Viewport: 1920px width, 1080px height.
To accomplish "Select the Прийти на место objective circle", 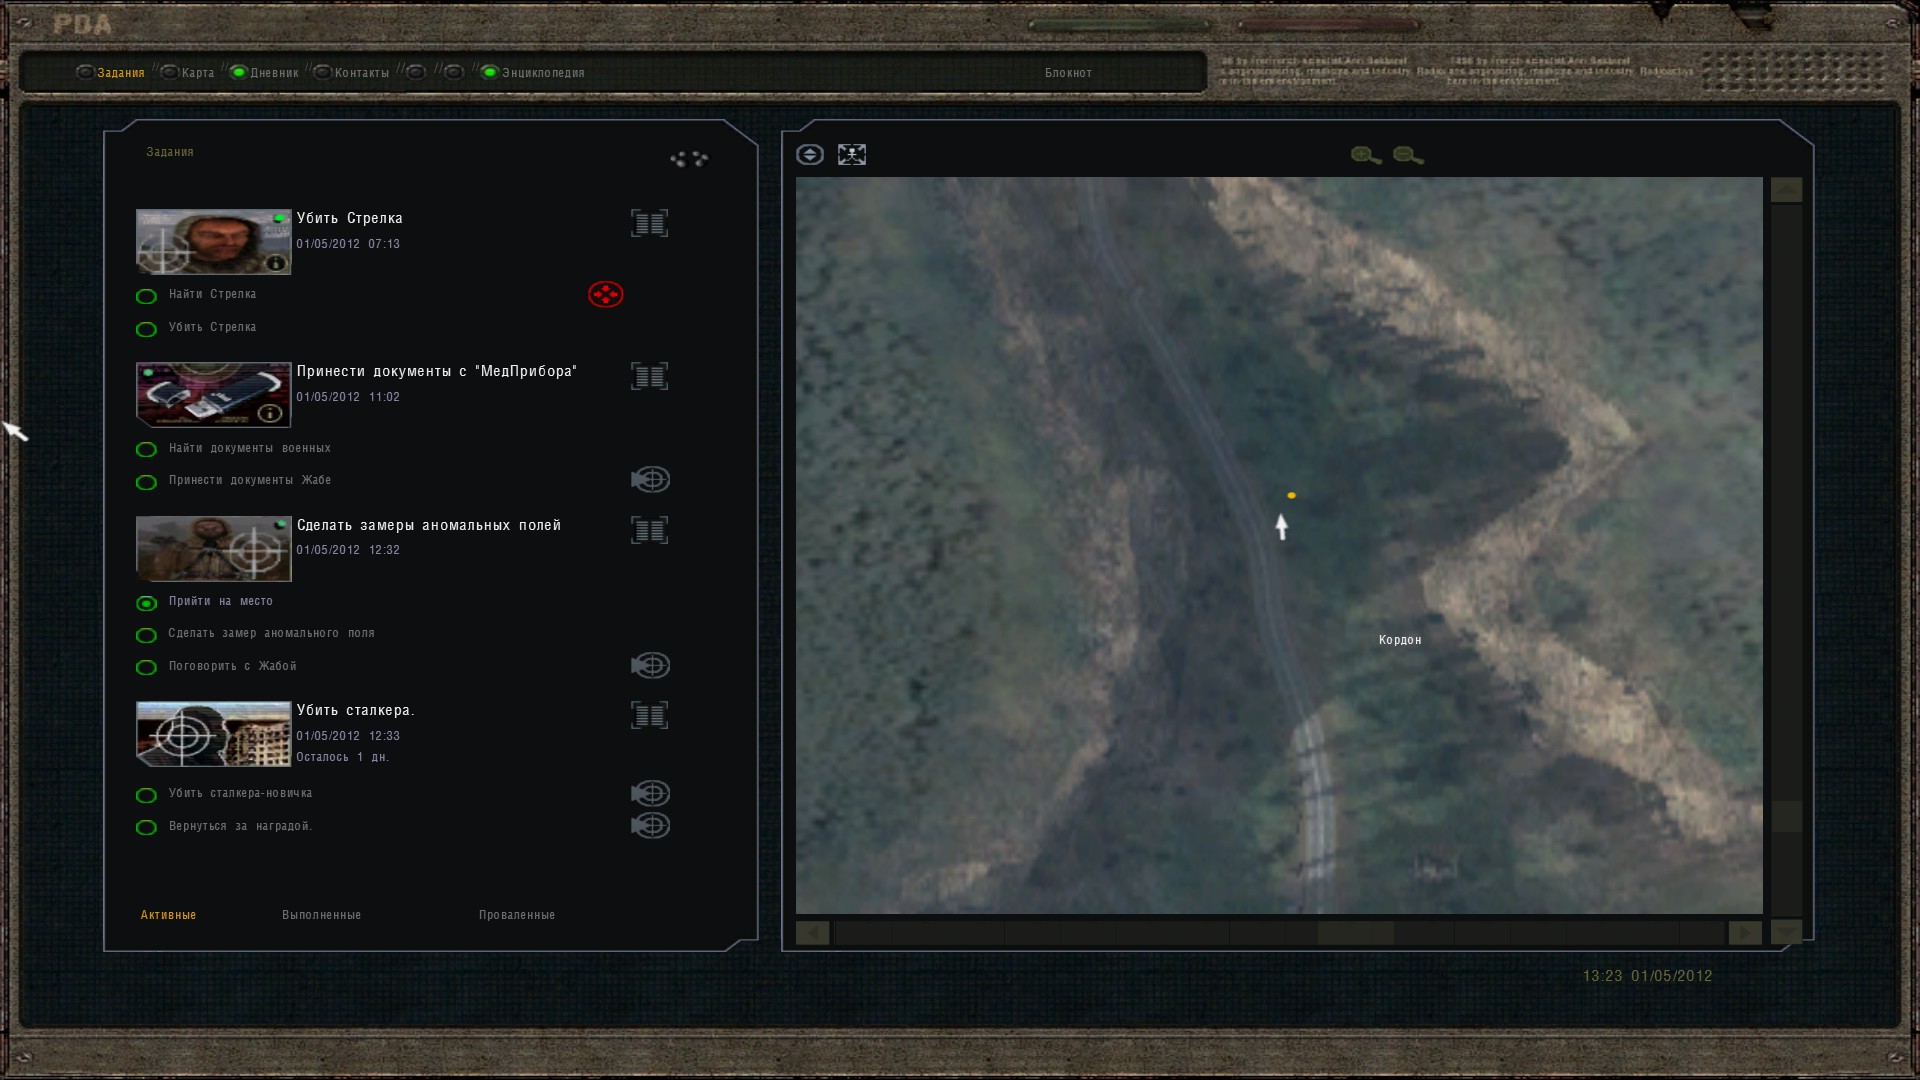I will (146, 603).
